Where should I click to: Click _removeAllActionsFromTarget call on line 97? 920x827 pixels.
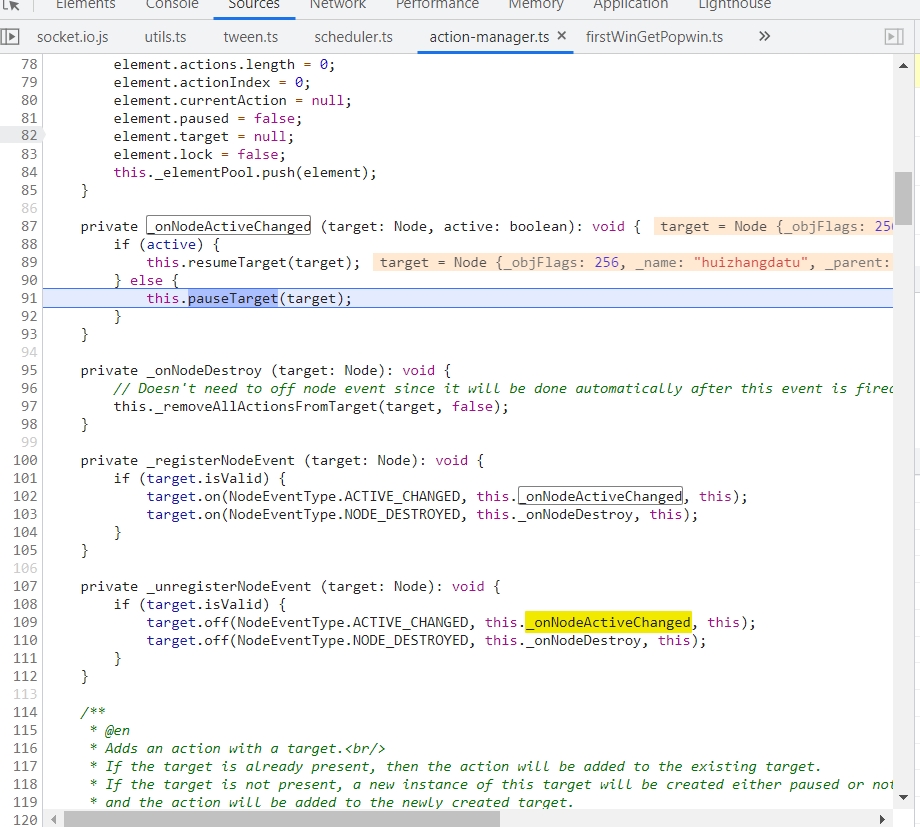coord(266,406)
